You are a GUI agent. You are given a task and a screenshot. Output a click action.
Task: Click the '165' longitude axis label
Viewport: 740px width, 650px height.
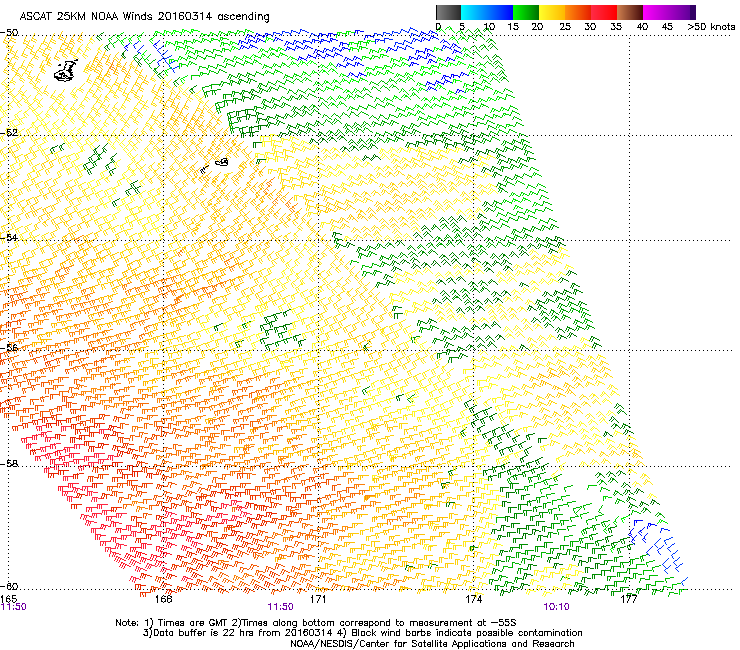8,599
